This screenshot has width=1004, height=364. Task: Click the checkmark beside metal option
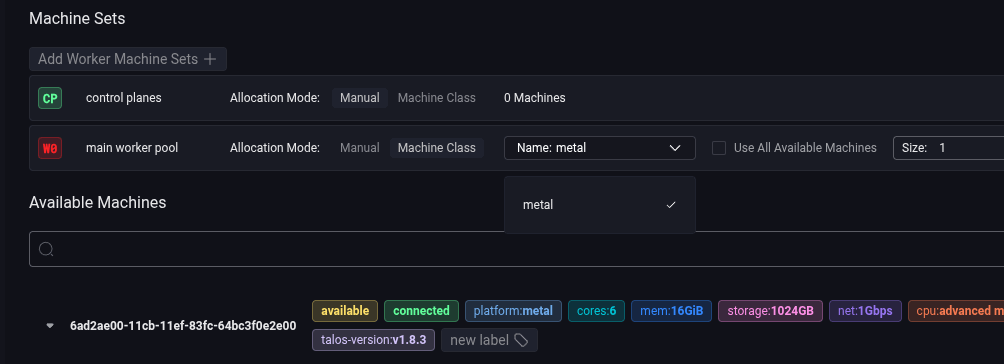671,205
